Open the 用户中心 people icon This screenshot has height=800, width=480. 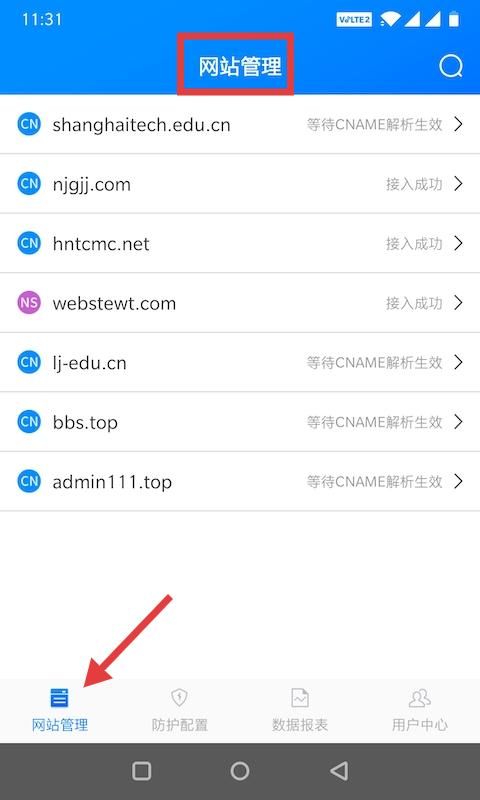pyautogui.click(x=419, y=697)
